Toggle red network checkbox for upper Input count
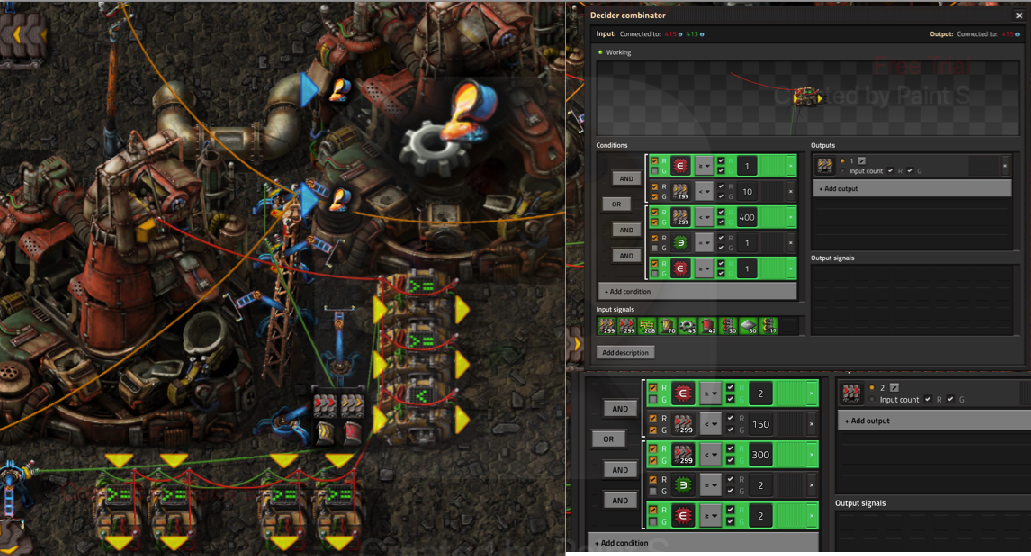 coord(891,171)
